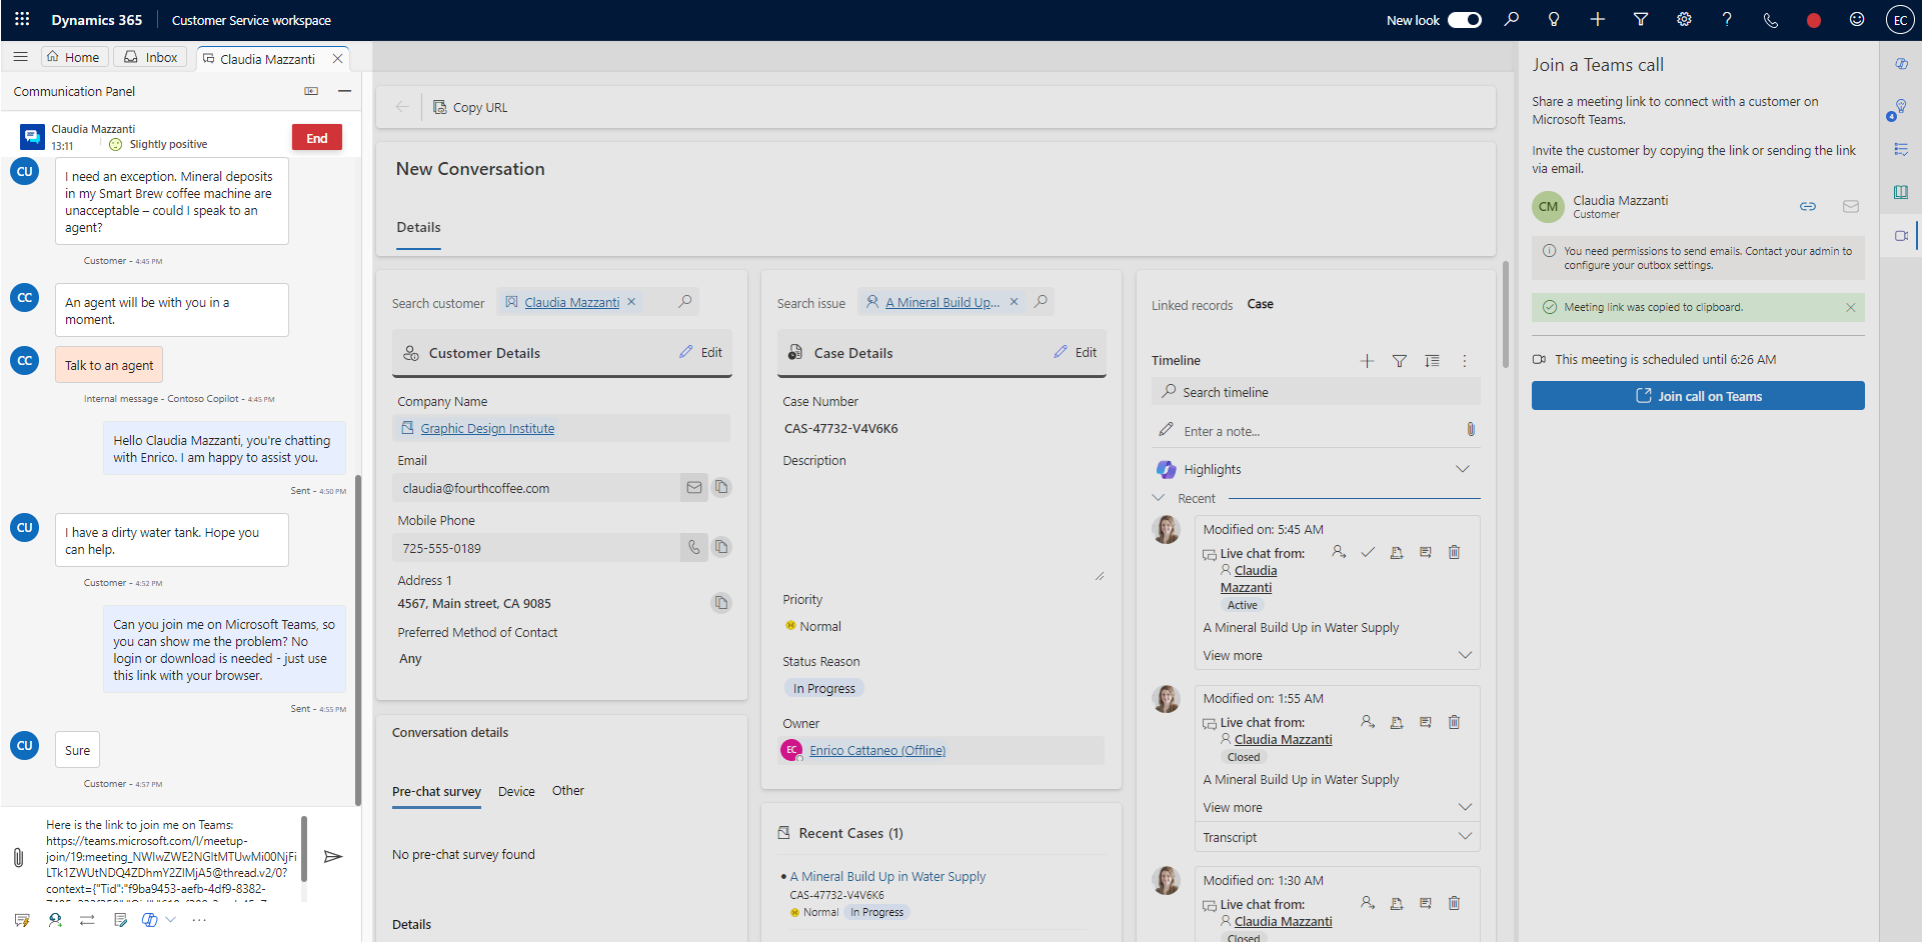Switch to the Inbox tab
This screenshot has height=942, width=1922.
pos(150,57)
